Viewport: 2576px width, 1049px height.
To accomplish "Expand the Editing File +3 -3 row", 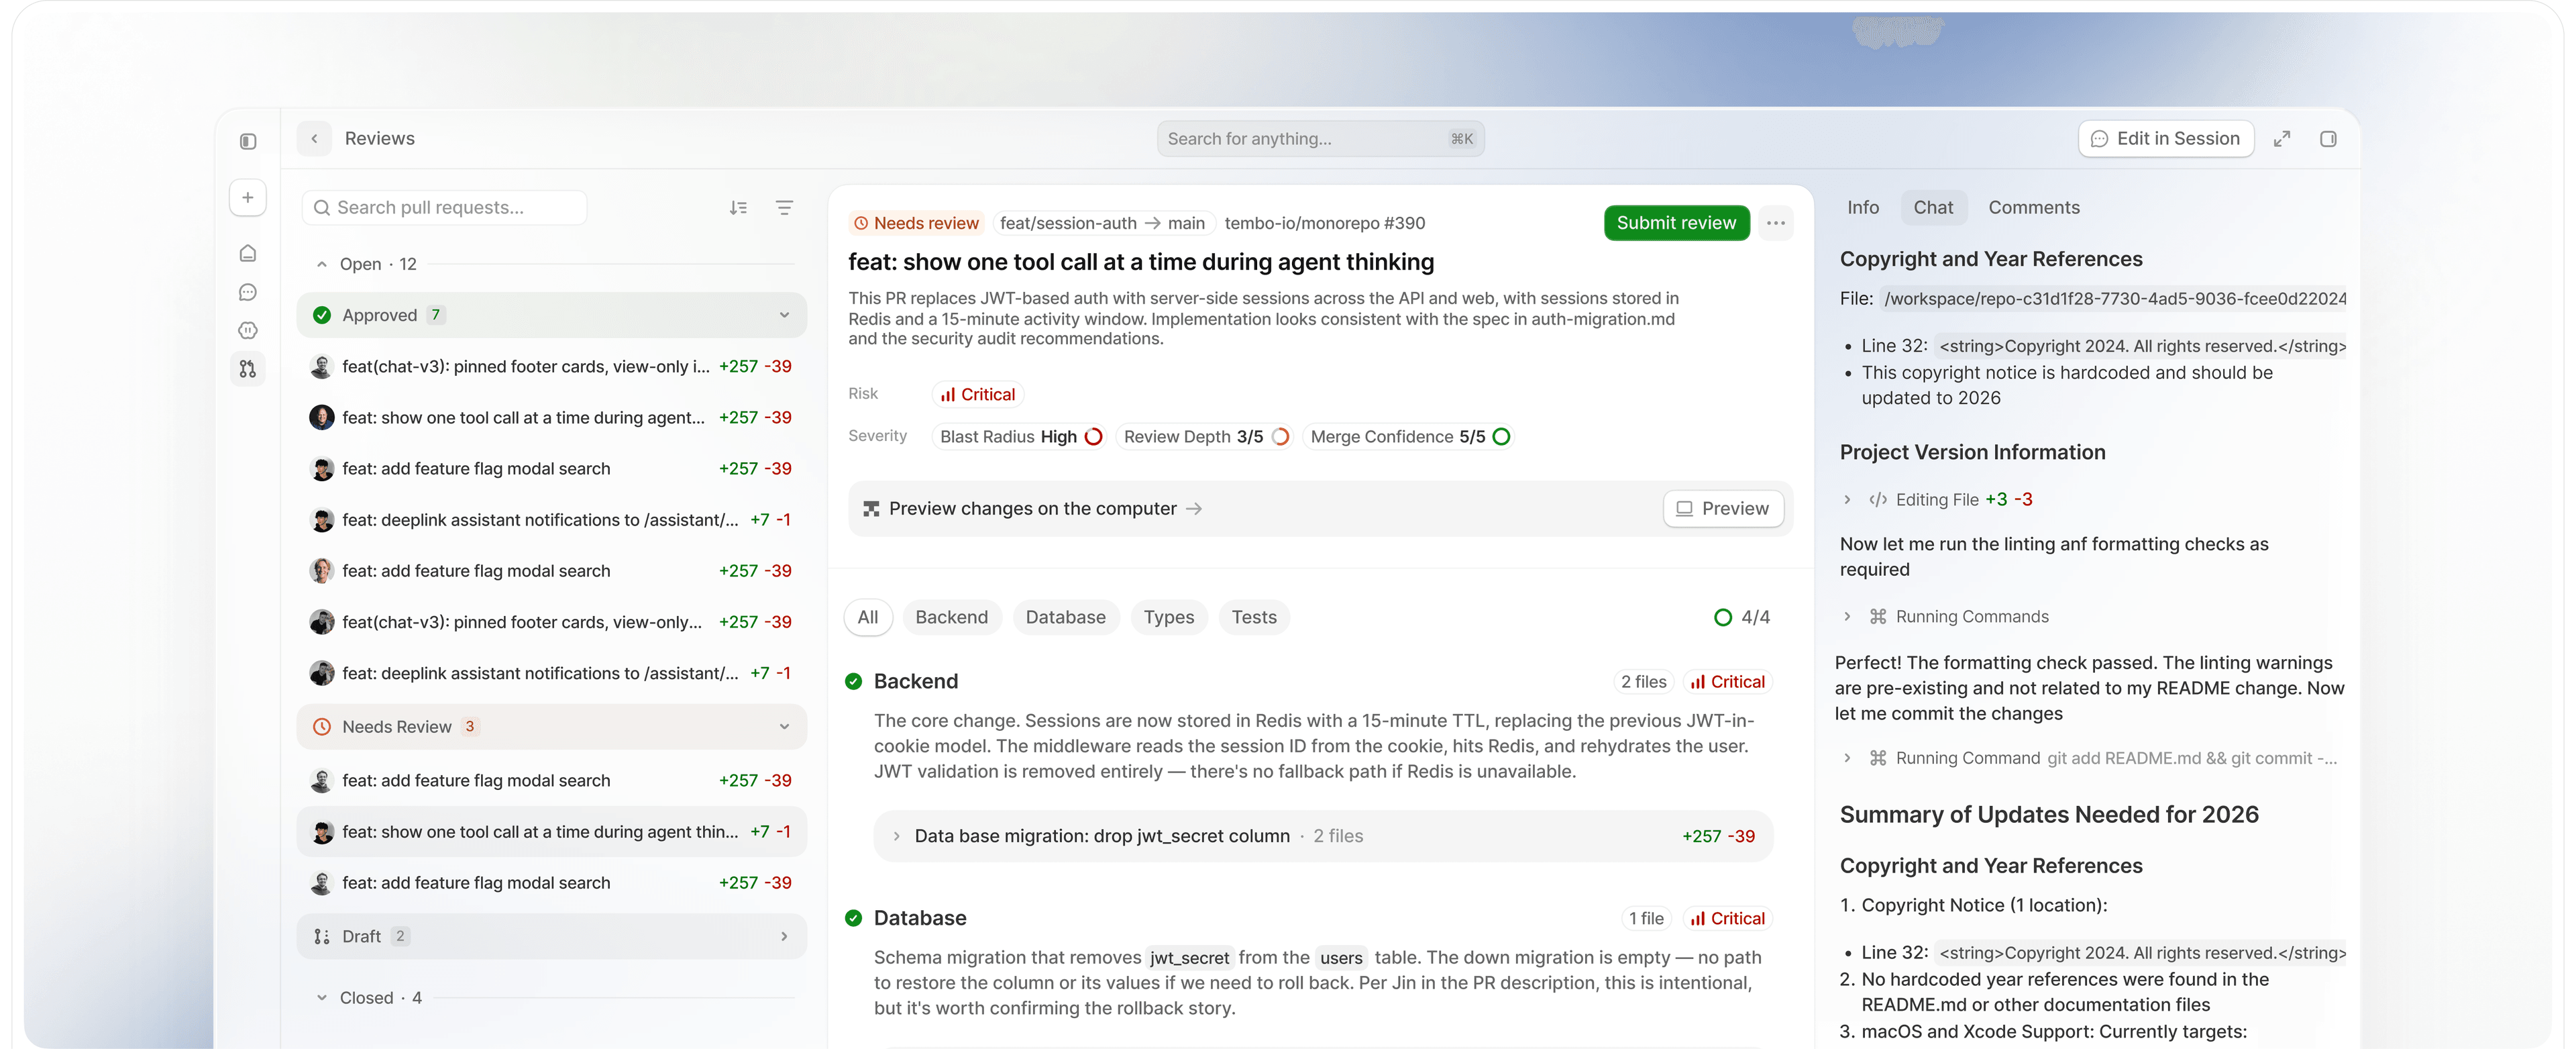I will 1847,499.
